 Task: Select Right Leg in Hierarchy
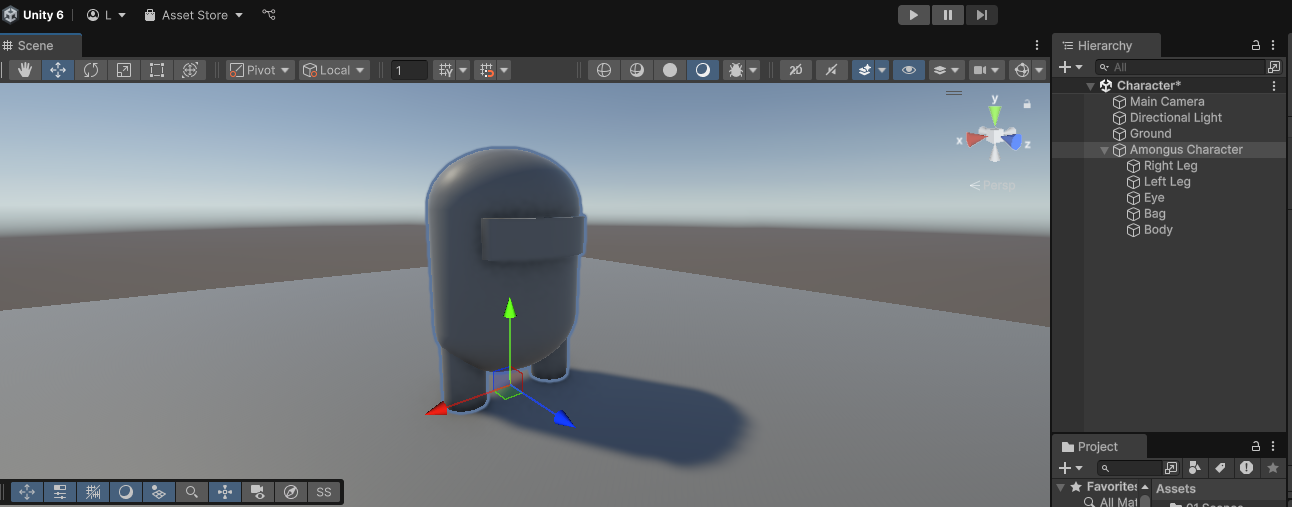pos(1170,166)
